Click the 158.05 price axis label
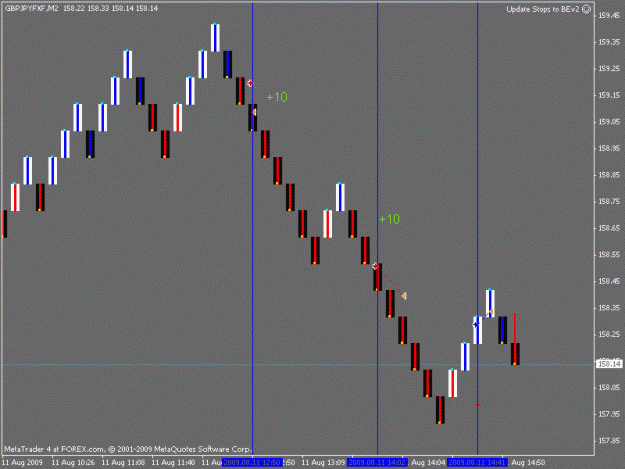 (609, 387)
